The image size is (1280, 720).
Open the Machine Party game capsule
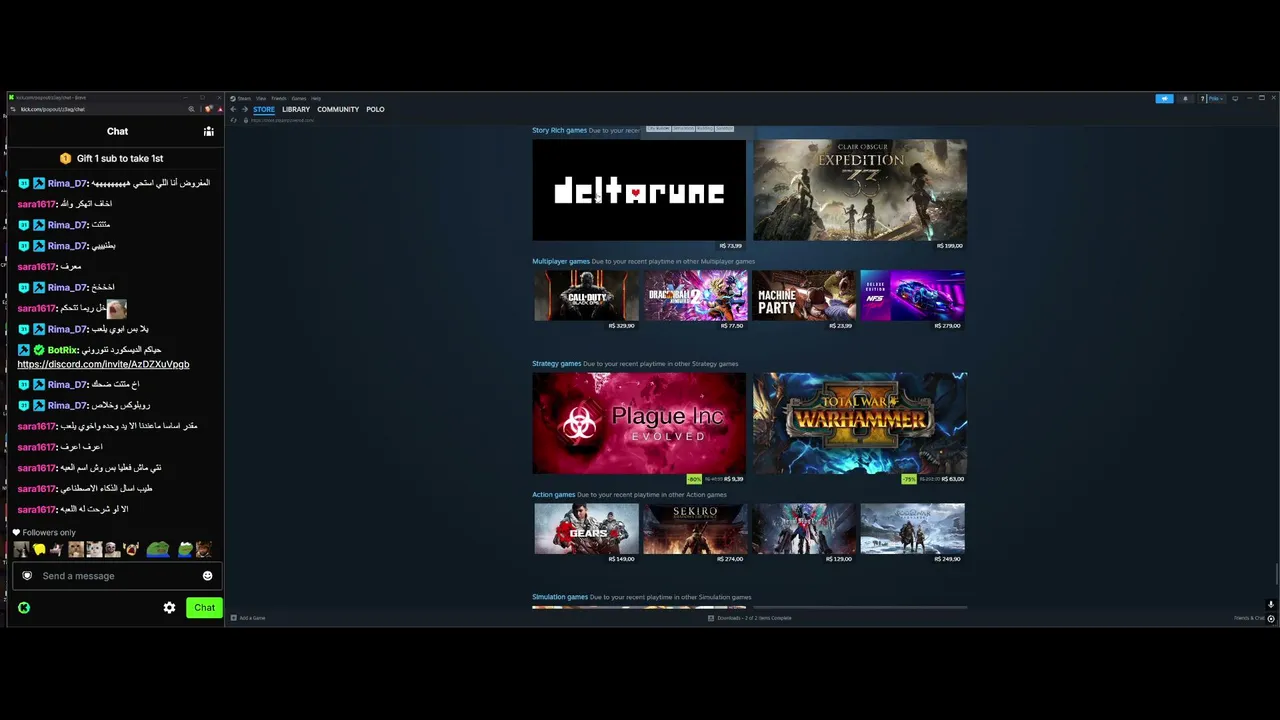[x=804, y=295]
